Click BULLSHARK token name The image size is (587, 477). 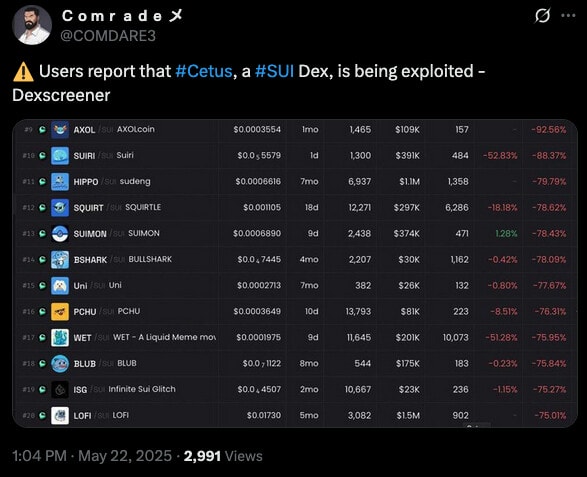150,259
